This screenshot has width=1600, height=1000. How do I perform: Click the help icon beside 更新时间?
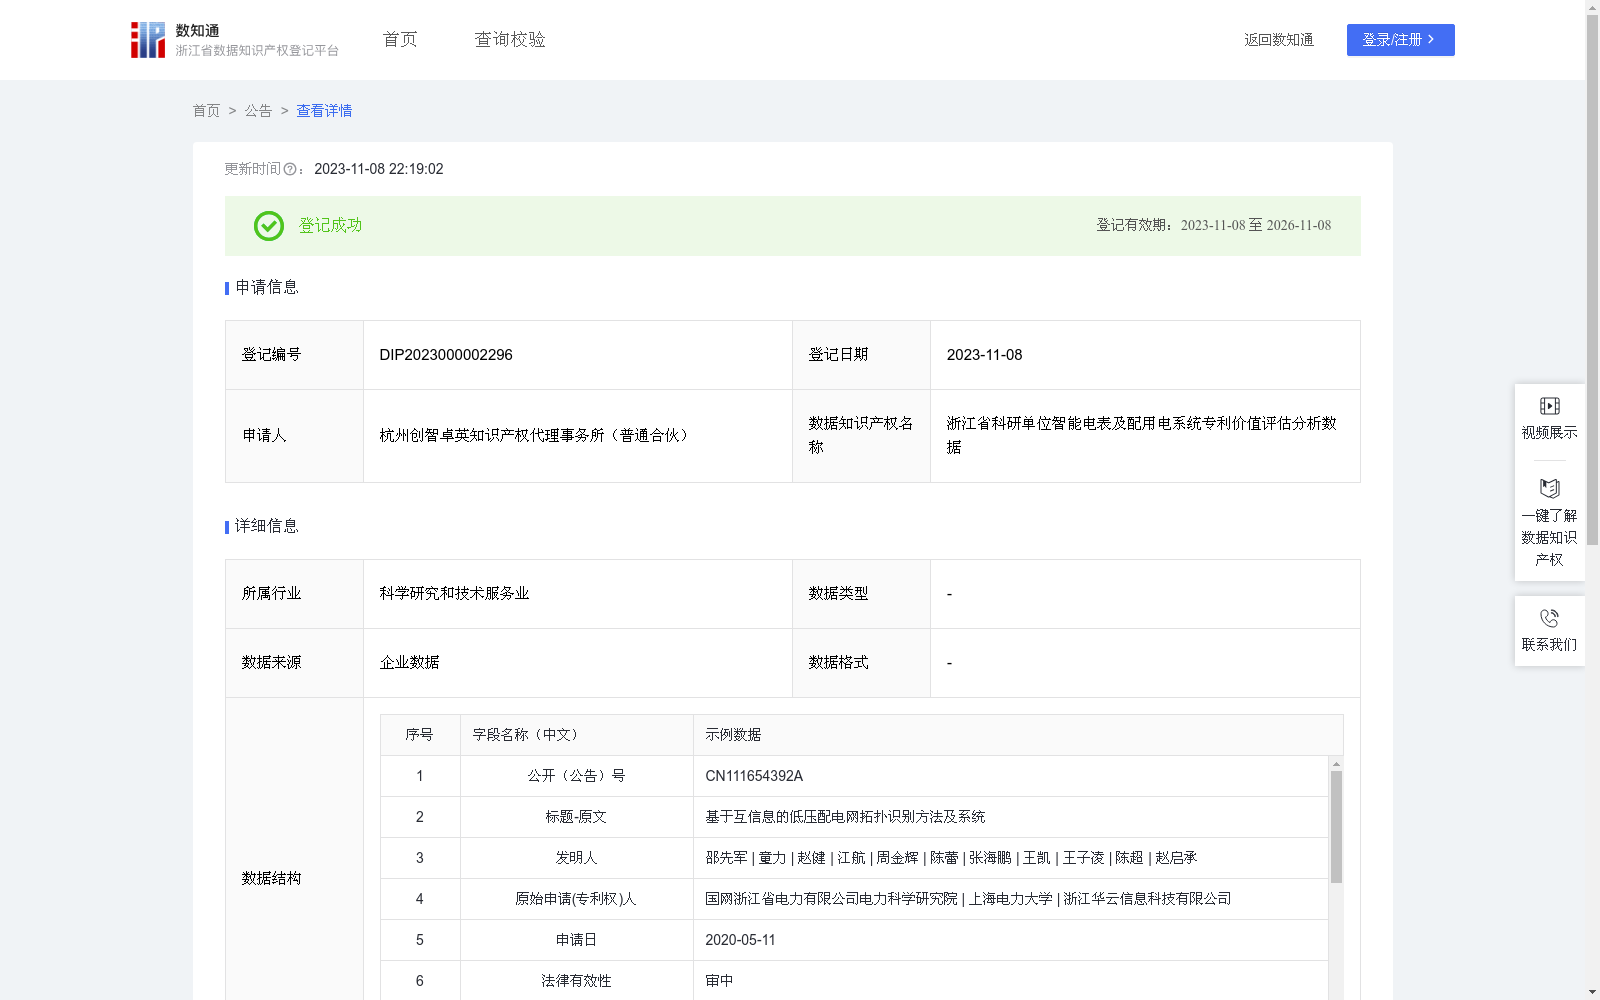pos(290,170)
